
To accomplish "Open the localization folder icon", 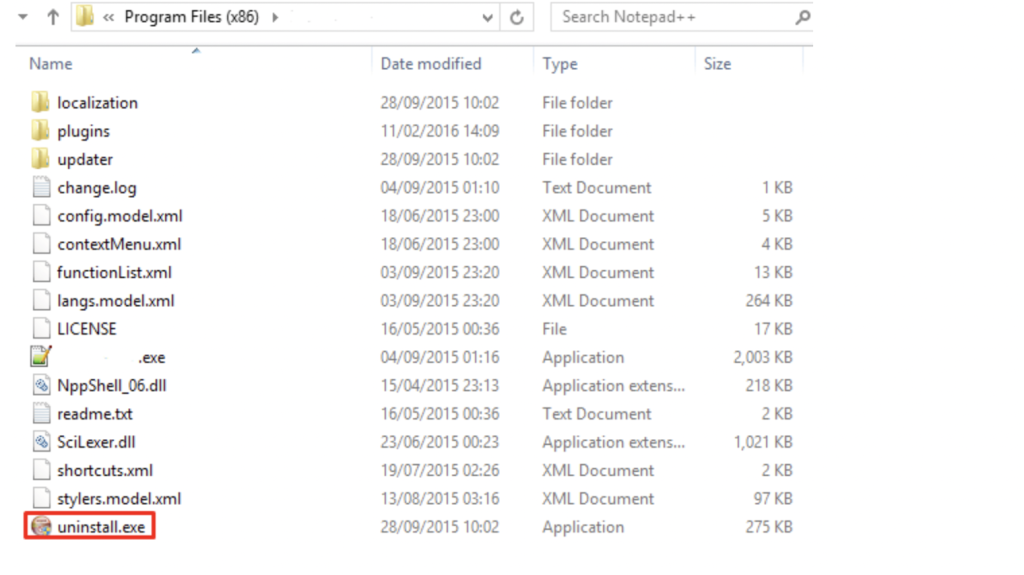I will tap(41, 103).
